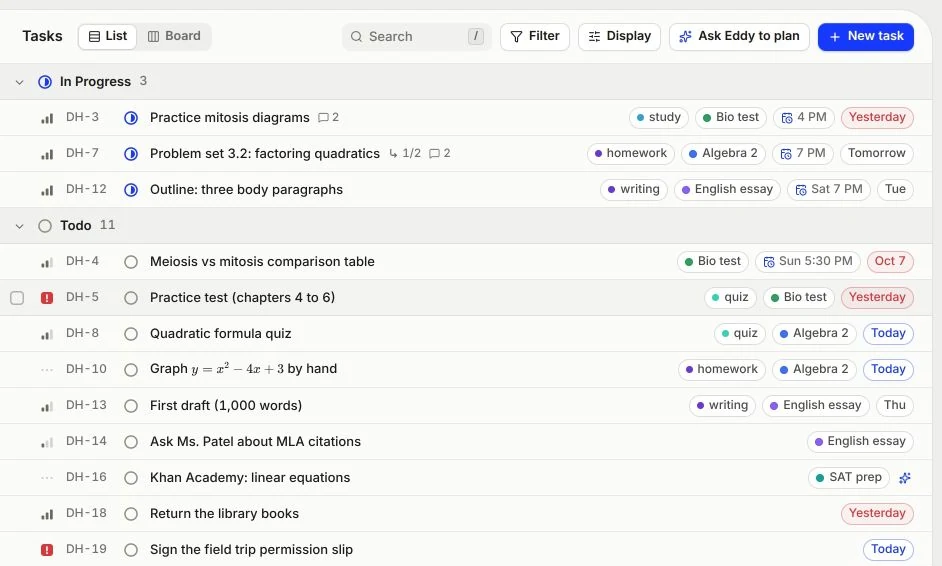Click In Progress group status icon
Viewport: 942px width, 566px height.
[45, 82]
